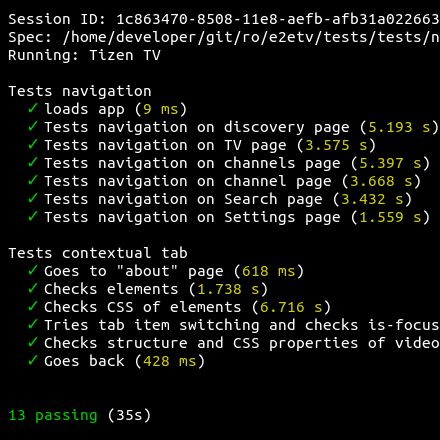
Task: Click the channel page test line
Action: click(233, 181)
